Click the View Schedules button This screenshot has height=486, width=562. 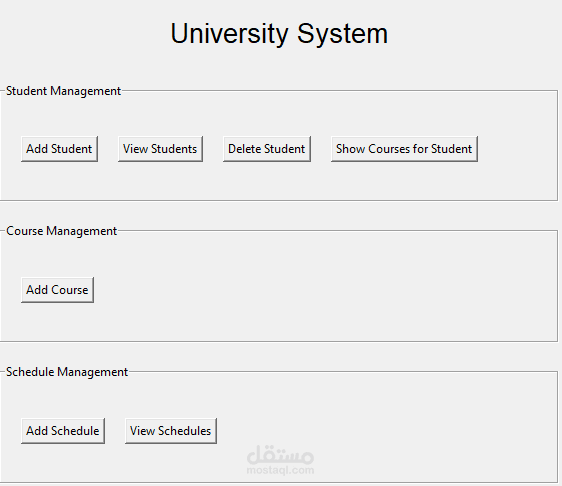click(x=171, y=431)
